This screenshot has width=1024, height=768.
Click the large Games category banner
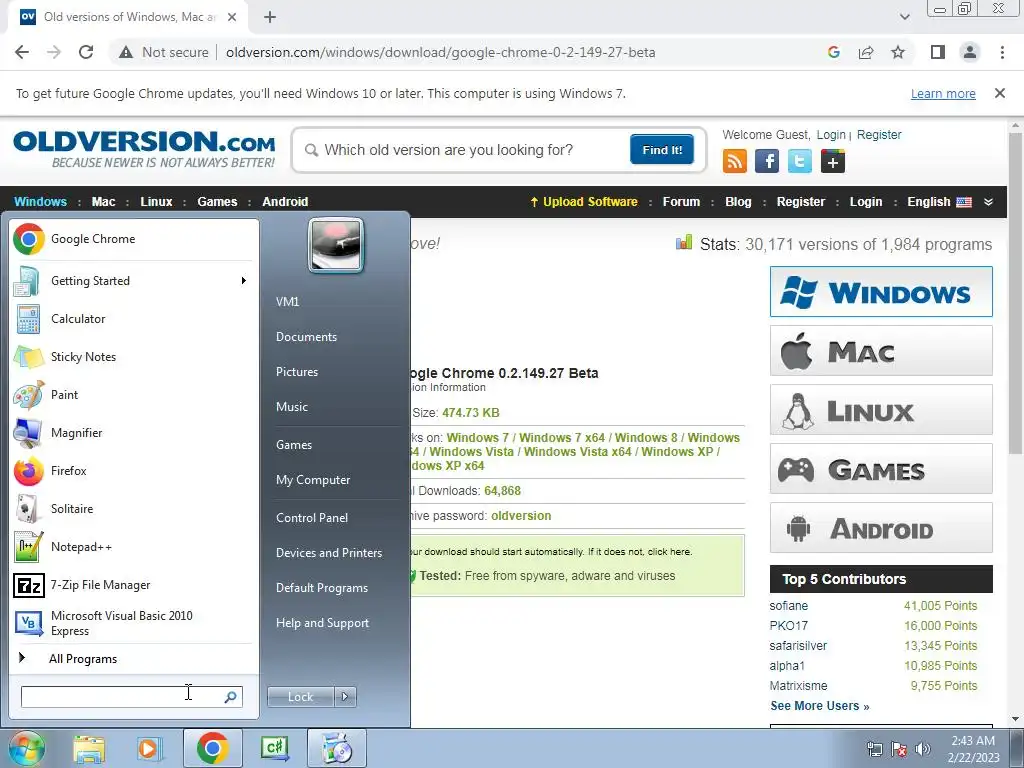(x=881, y=469)
